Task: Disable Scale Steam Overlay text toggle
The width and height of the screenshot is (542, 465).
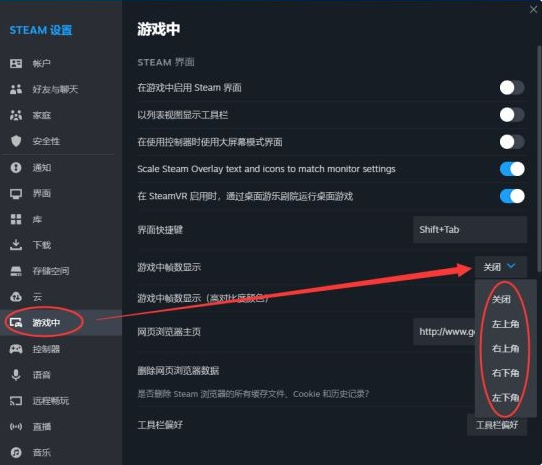Action: [x=512, y=169]
